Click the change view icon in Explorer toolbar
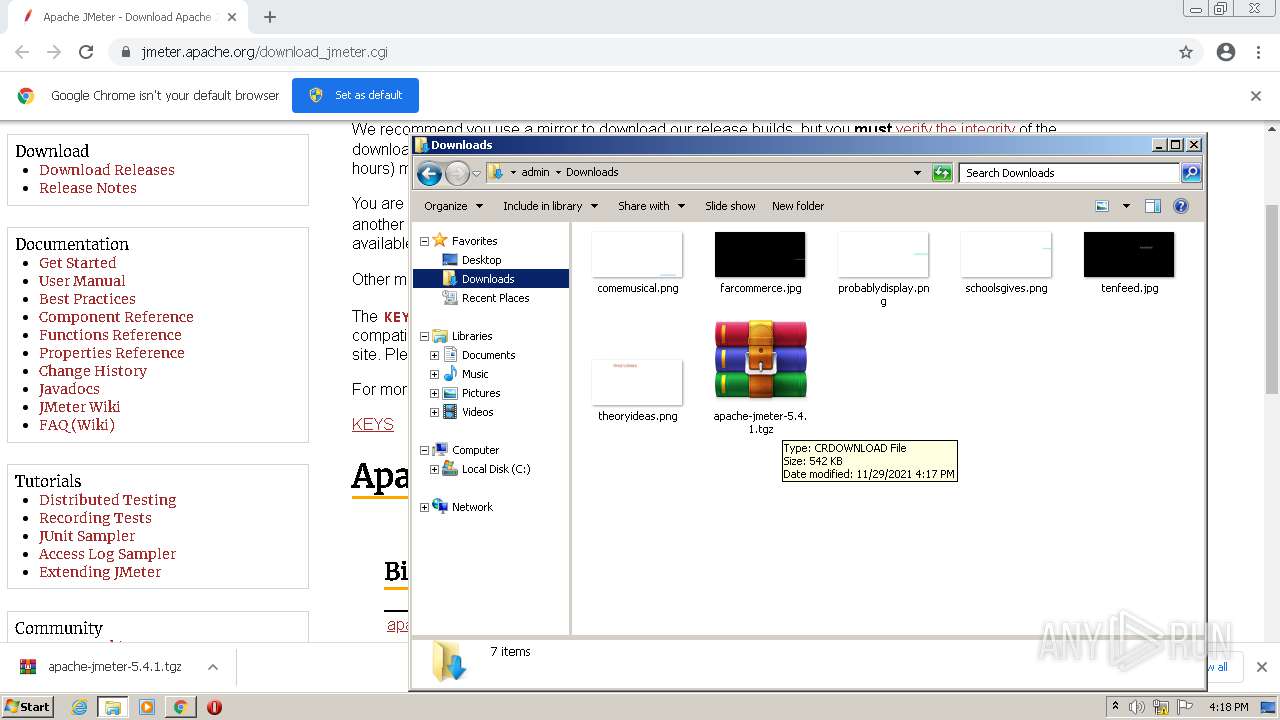This screenshot has width=1280, height=720. (1102, 206)
